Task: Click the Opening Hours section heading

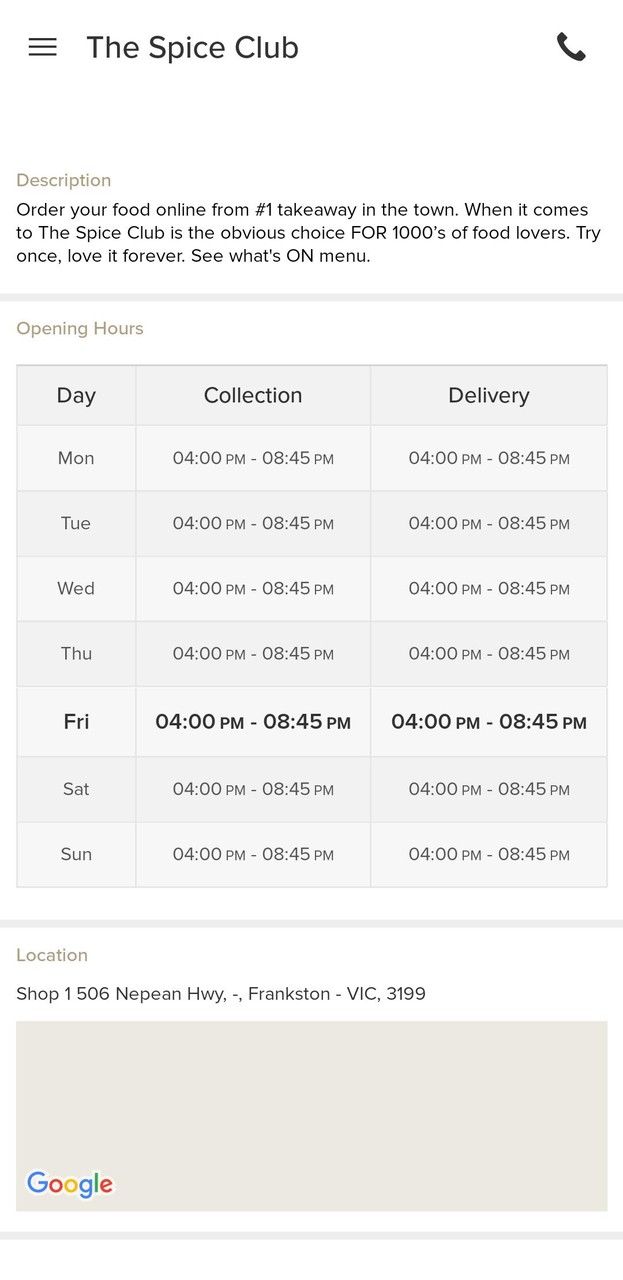Action: click(80, 329)
